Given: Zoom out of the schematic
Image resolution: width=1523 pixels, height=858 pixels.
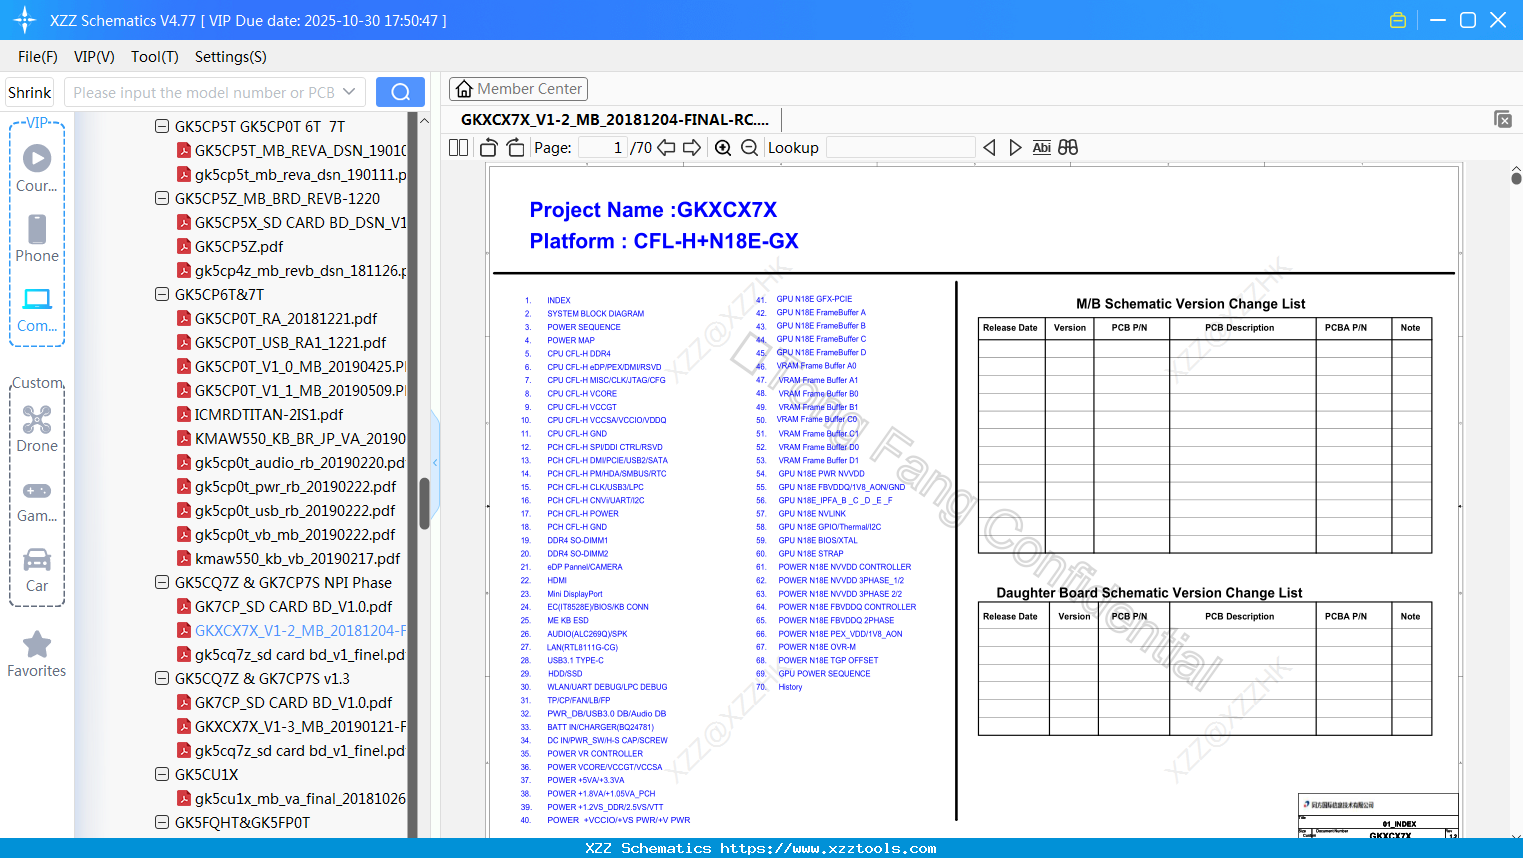Looking at the screenshot, I should pyautogui.click(x=749, y=147).
